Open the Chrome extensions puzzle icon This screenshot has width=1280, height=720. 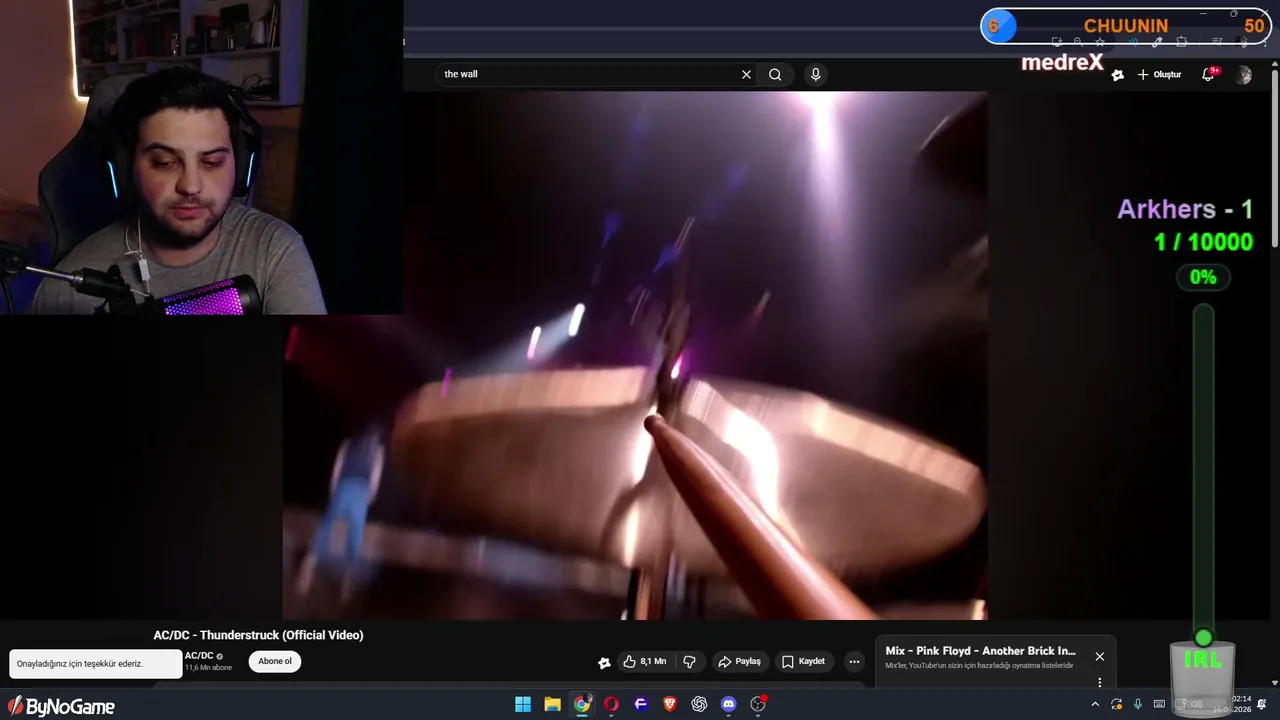[x=1181, y=42]
